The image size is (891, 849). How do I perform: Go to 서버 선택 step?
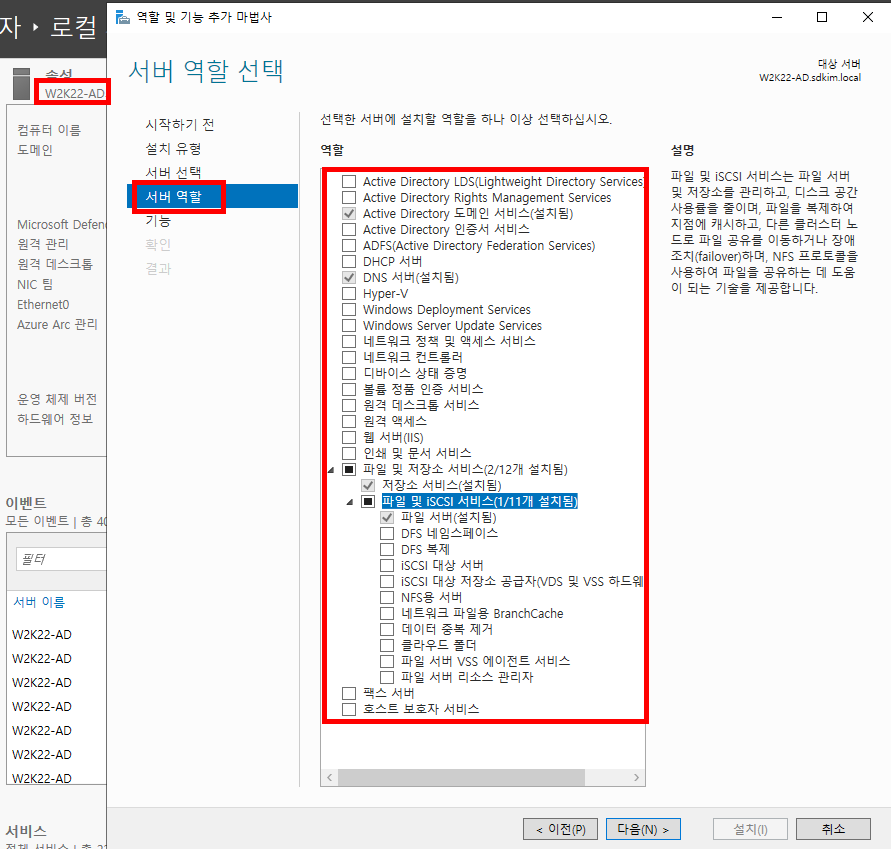[173, 173]
